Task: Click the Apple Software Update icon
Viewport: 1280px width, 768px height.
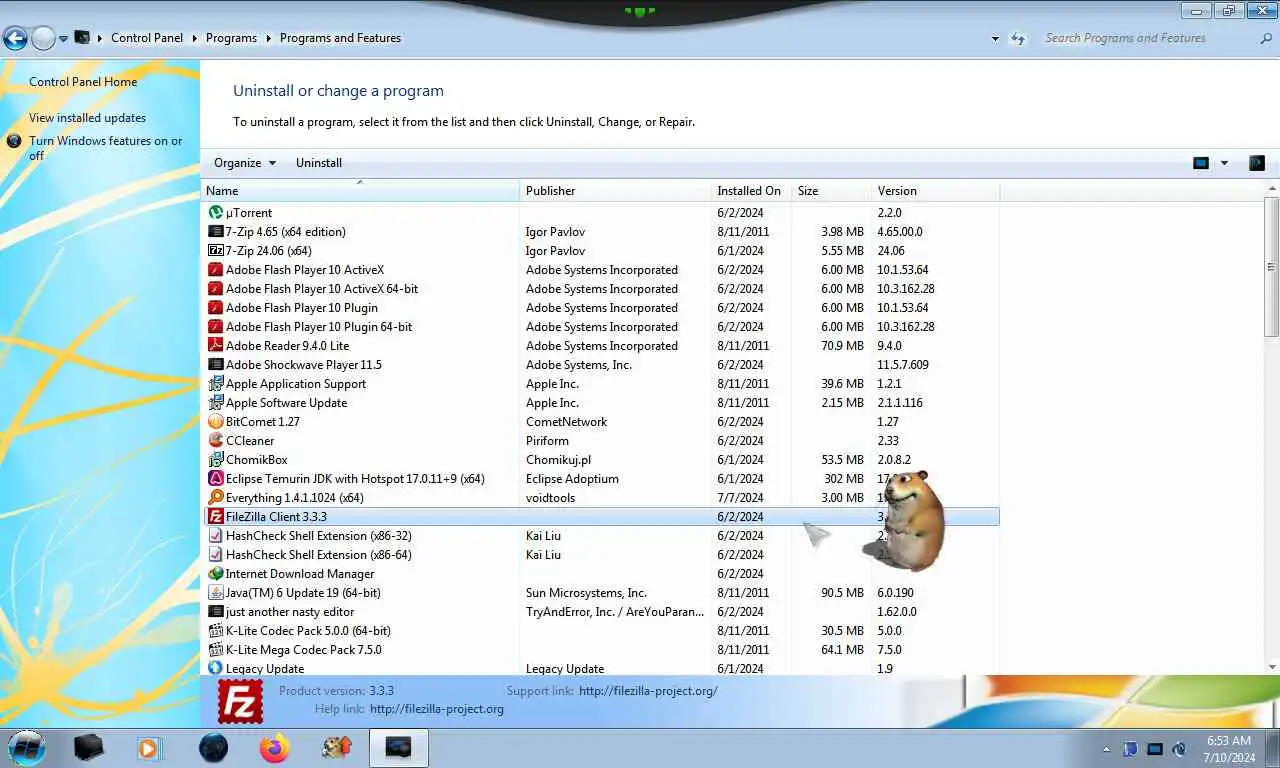Action: pos(215,402)
